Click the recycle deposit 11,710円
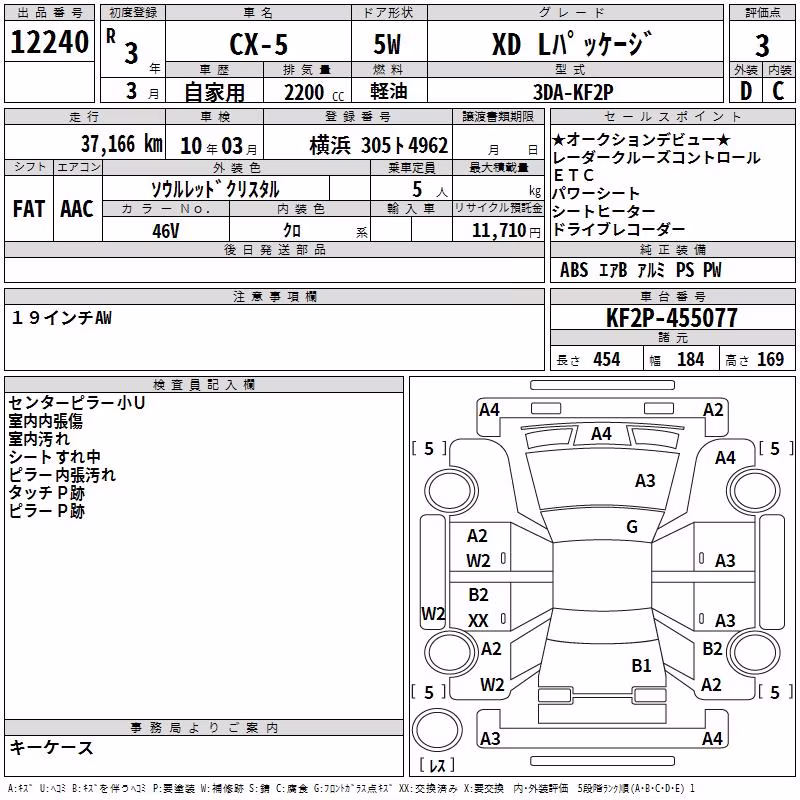 [x=506, y=230]
